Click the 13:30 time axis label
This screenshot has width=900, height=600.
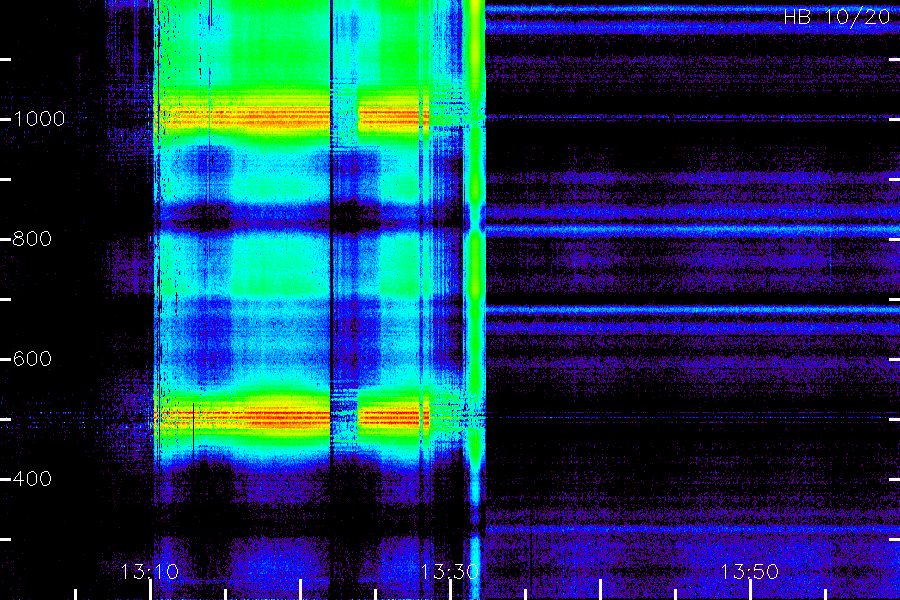tap(449, 572)
